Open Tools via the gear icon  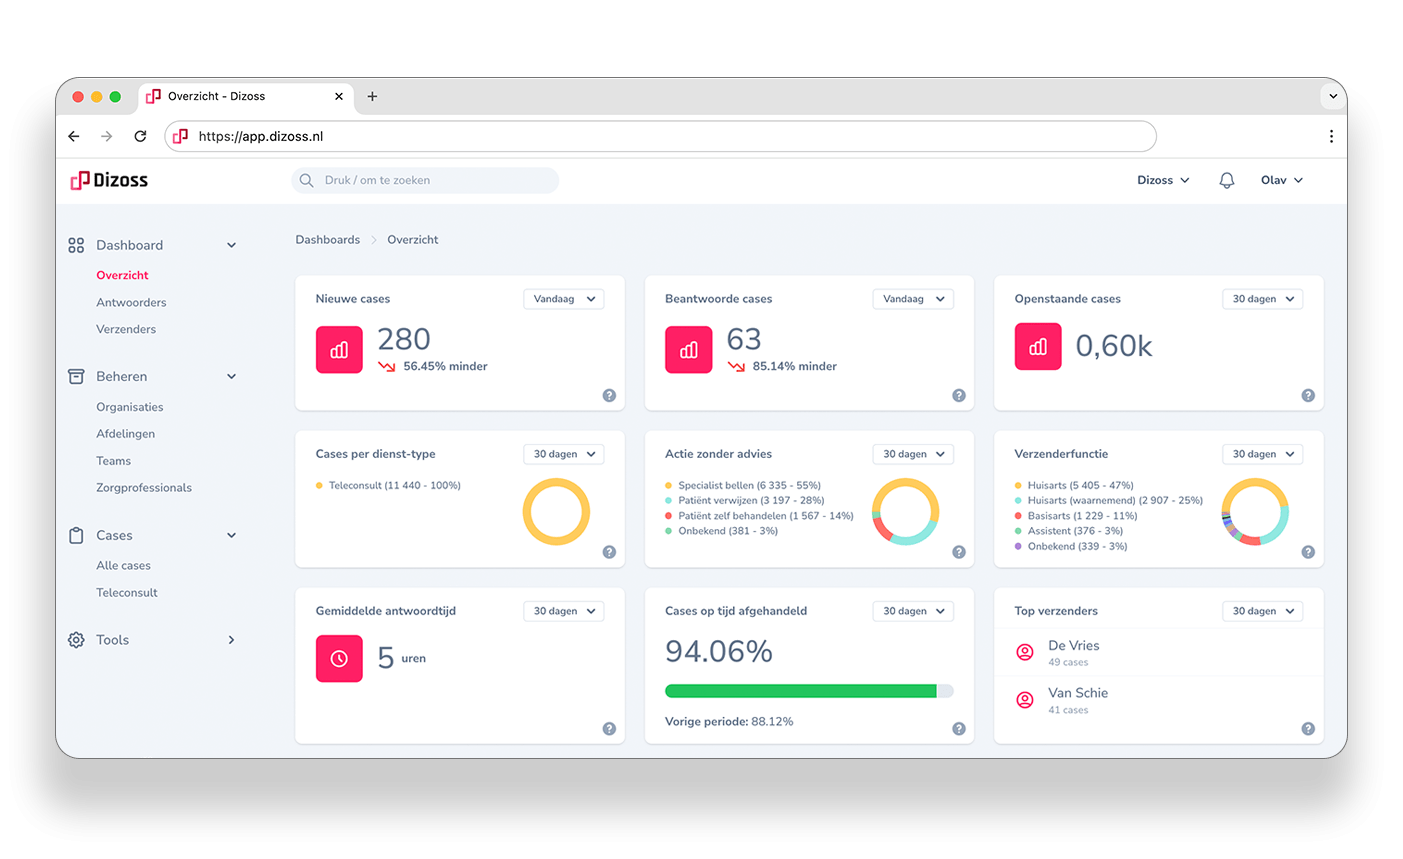[76, 639]
